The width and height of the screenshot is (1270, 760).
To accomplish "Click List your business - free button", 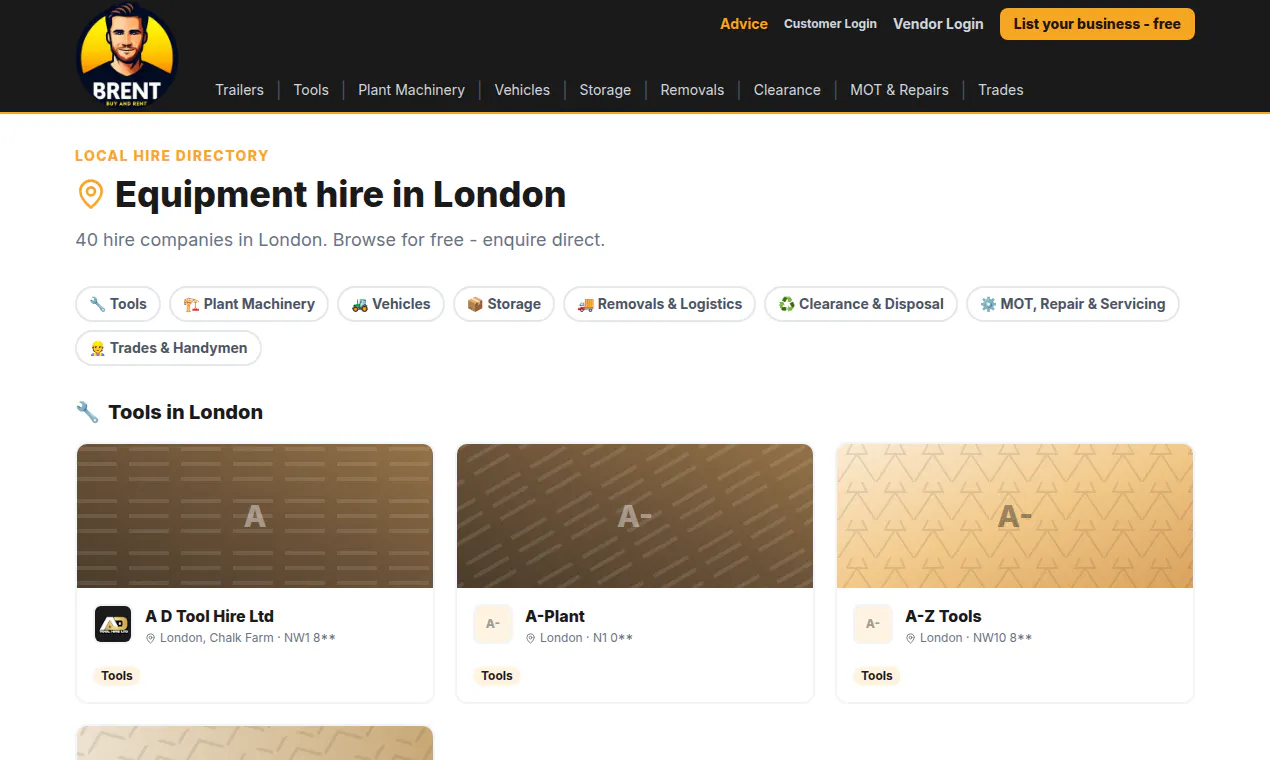I will tap(1097, 24).
